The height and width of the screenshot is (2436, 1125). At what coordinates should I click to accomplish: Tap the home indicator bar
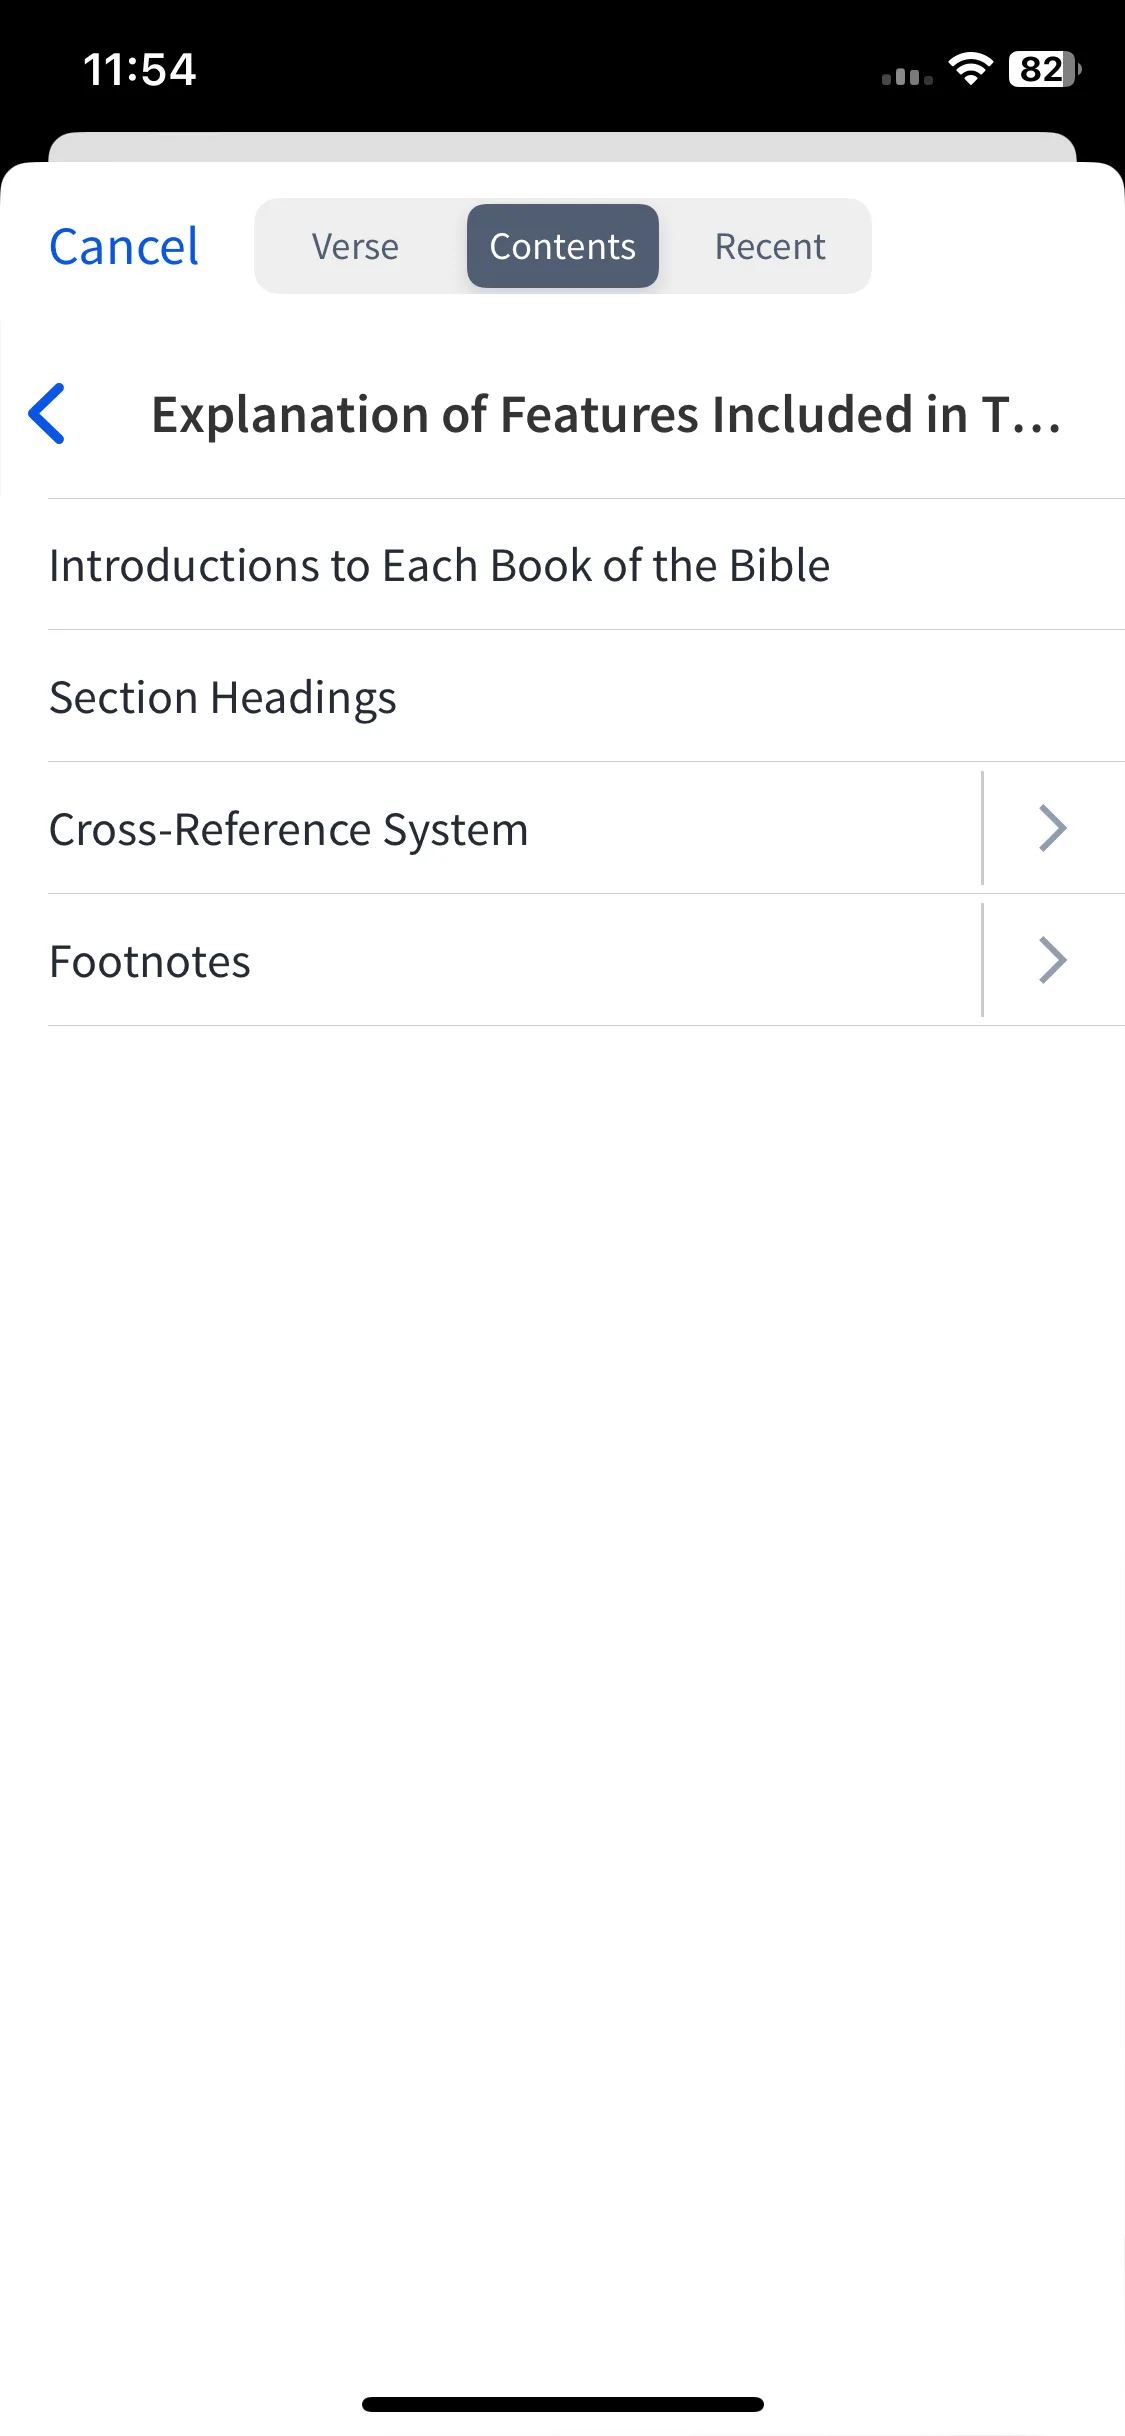563,2404
